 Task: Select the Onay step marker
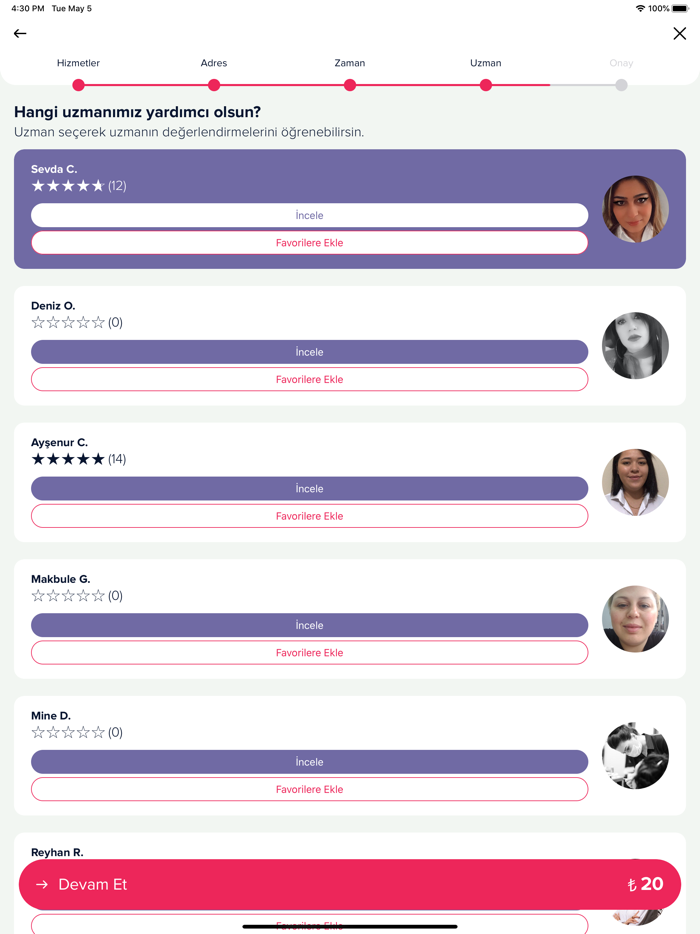[621, 85]
